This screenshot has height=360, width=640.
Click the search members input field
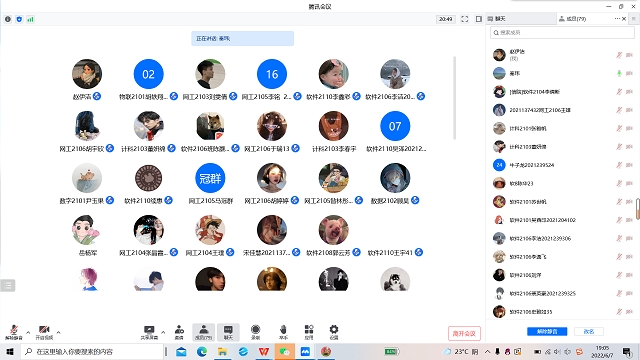click(562, 33)
